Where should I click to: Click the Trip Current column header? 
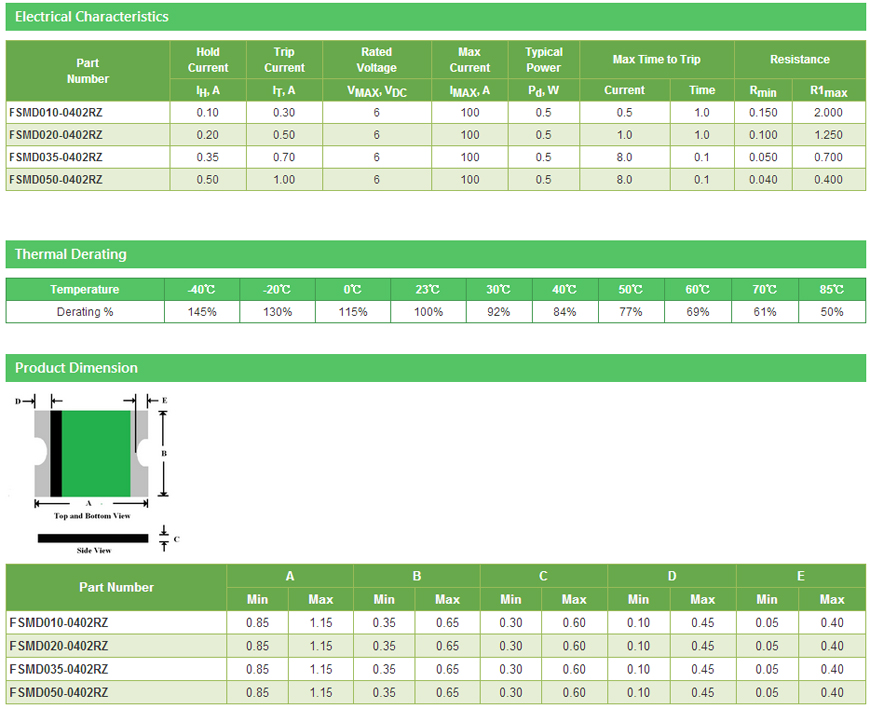point(284,60)
